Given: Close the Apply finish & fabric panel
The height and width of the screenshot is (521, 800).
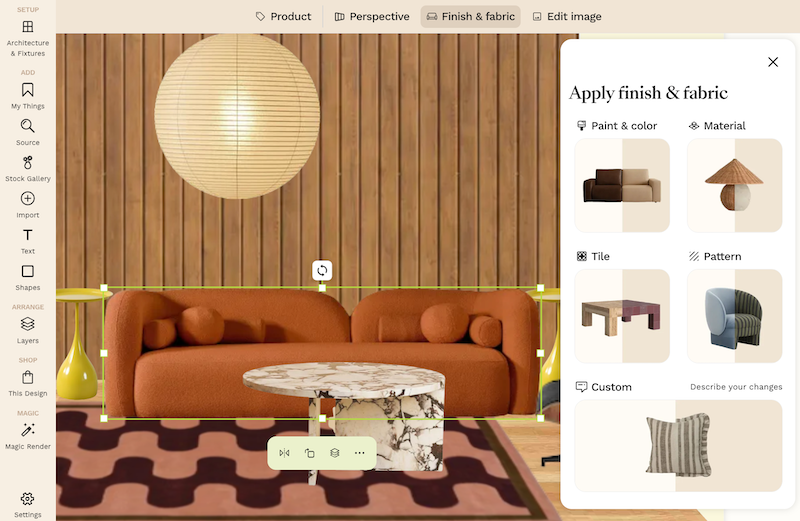Looking at the screenshot, I should pyautogui.click(x=773, y=62).
